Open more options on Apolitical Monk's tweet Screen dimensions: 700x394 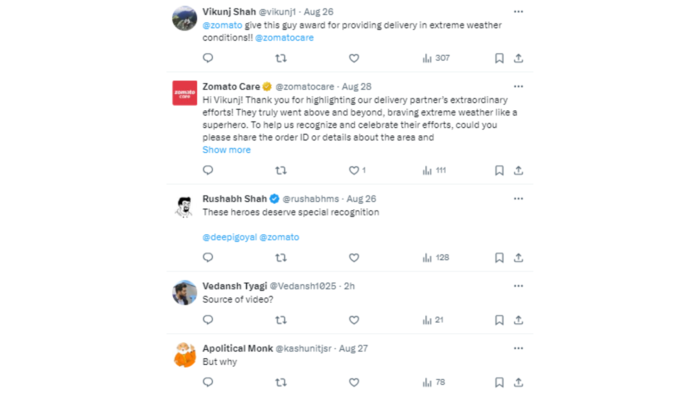point(518,348)
